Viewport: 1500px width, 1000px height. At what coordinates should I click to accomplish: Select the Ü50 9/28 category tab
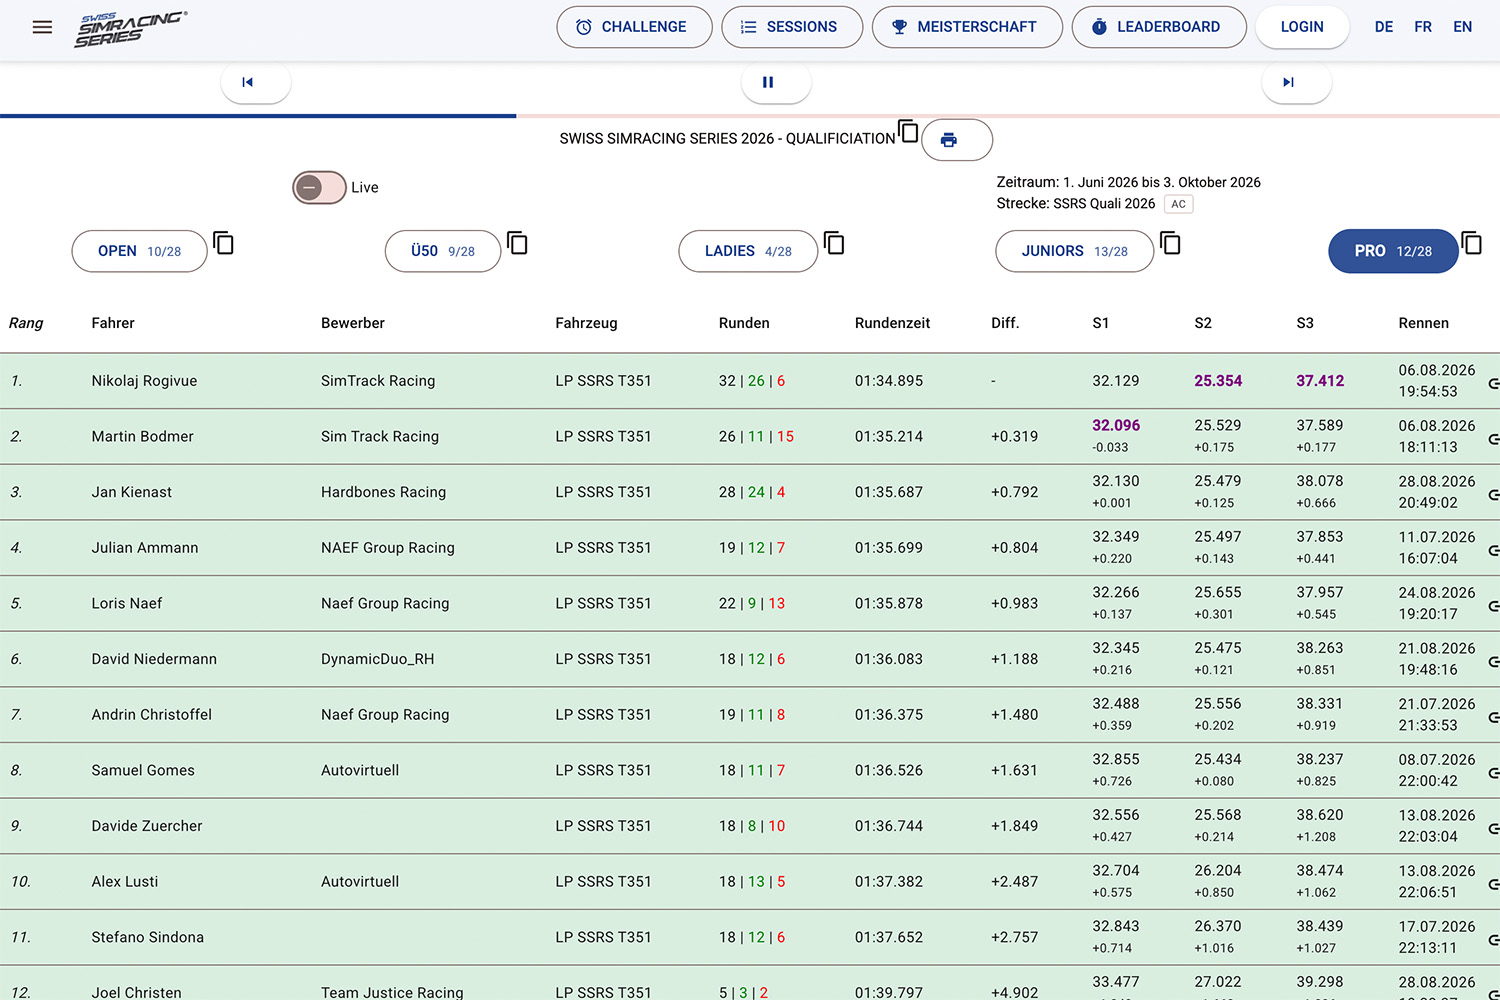[443, 251]
